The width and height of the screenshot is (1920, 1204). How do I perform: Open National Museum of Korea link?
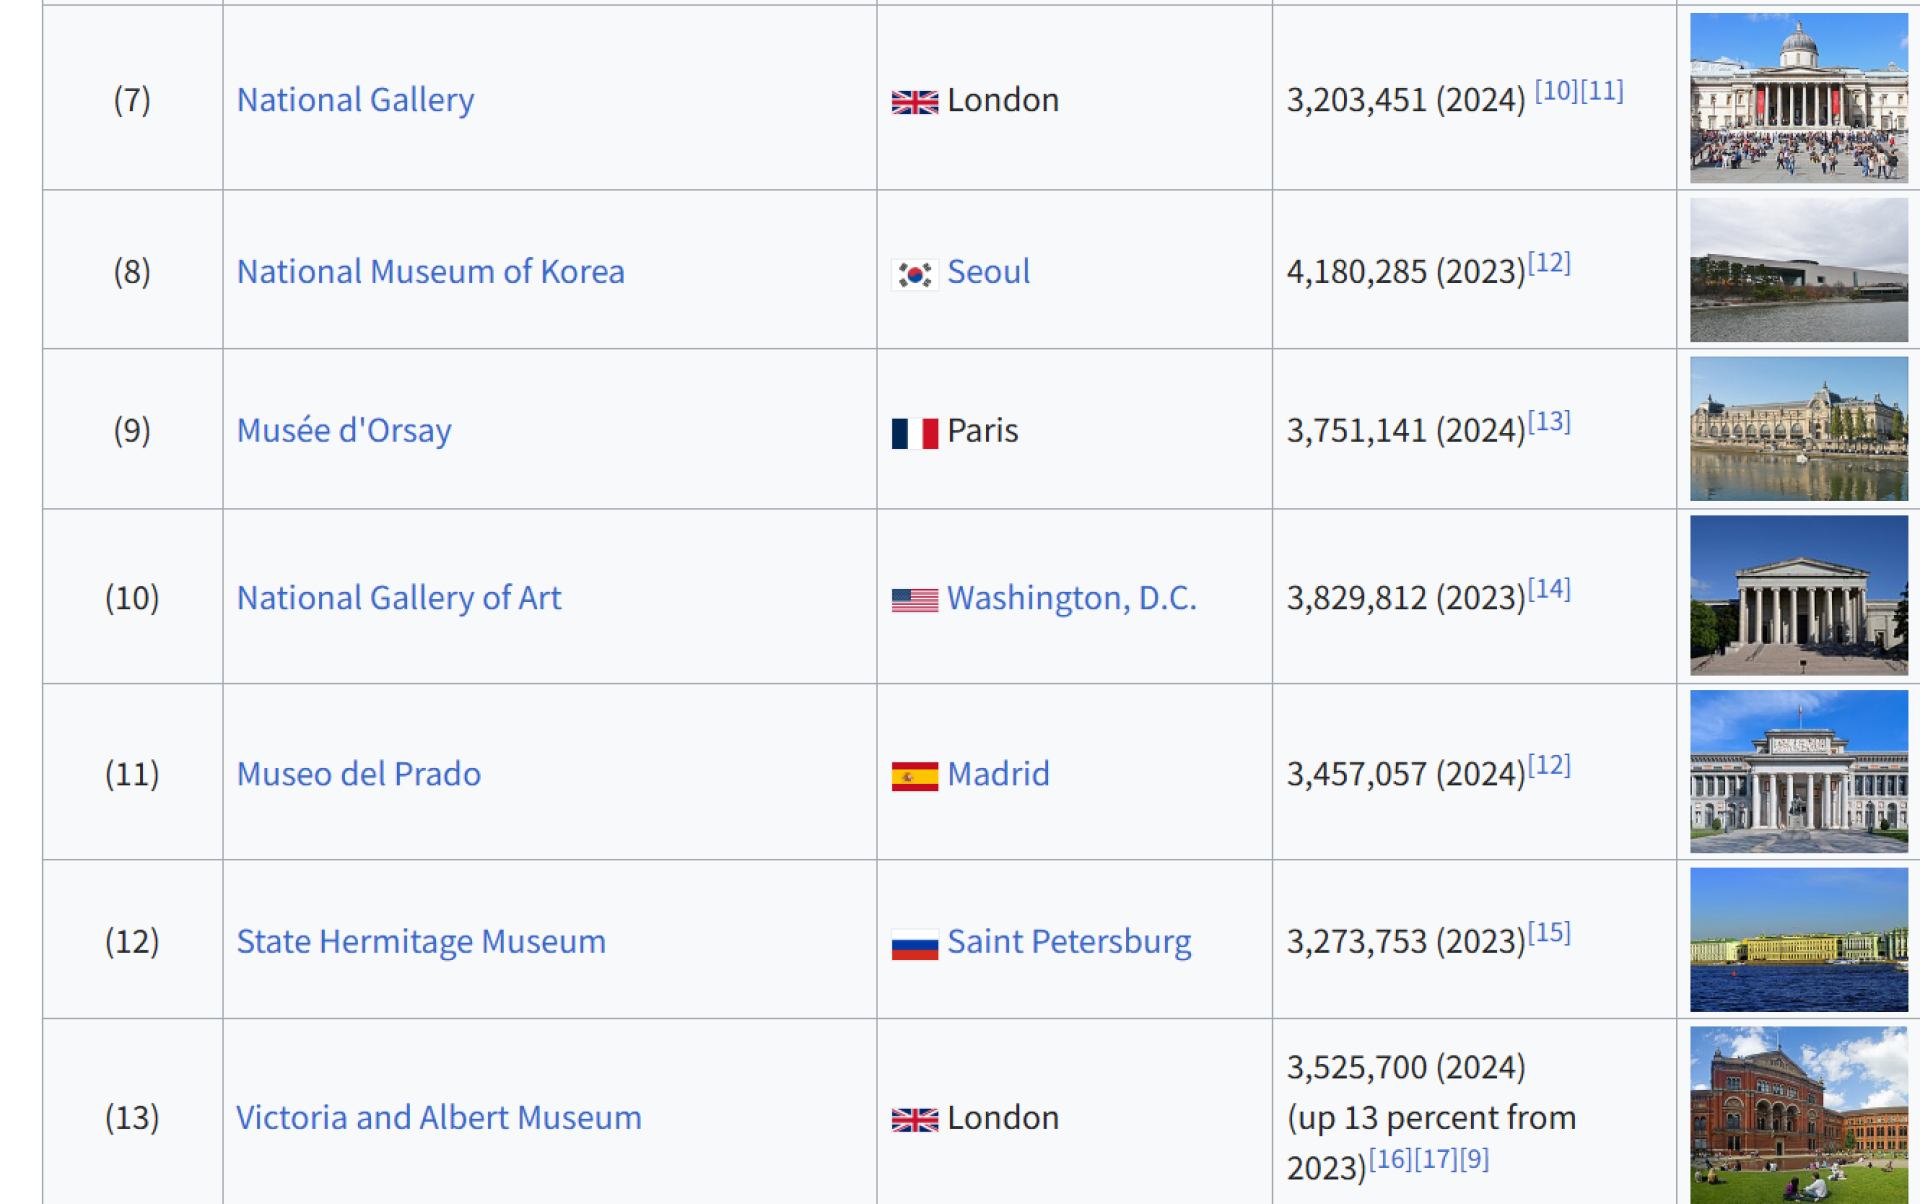tap(430, 272)
